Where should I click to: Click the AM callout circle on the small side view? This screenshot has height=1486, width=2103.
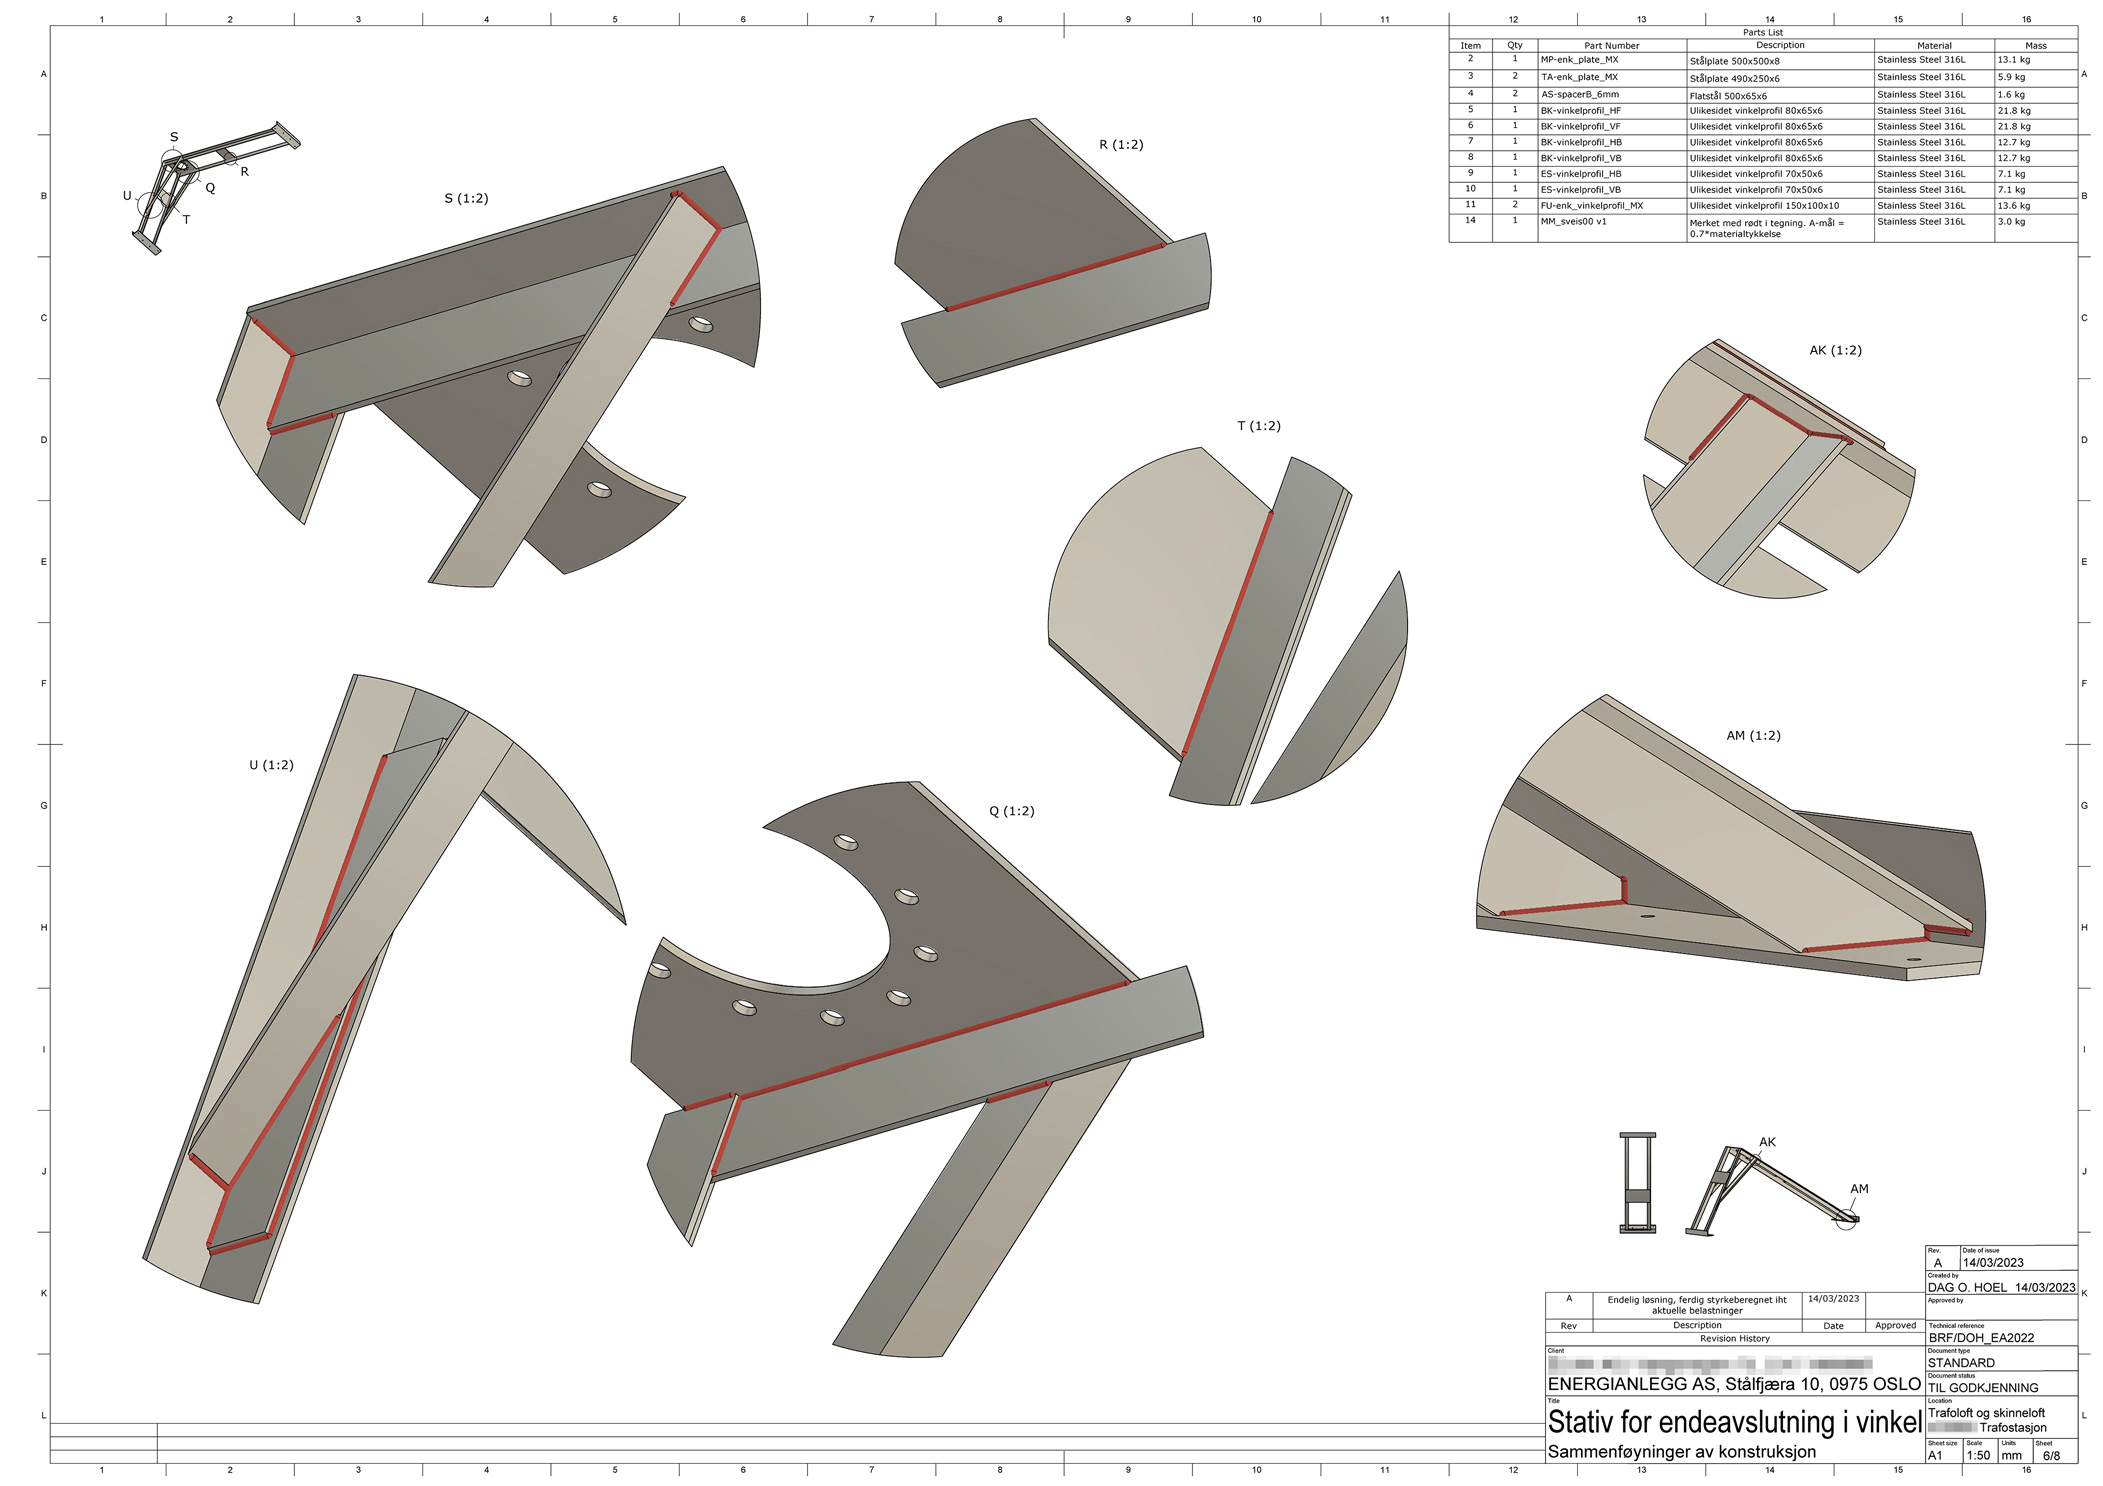click(x=1846, y=1220)
